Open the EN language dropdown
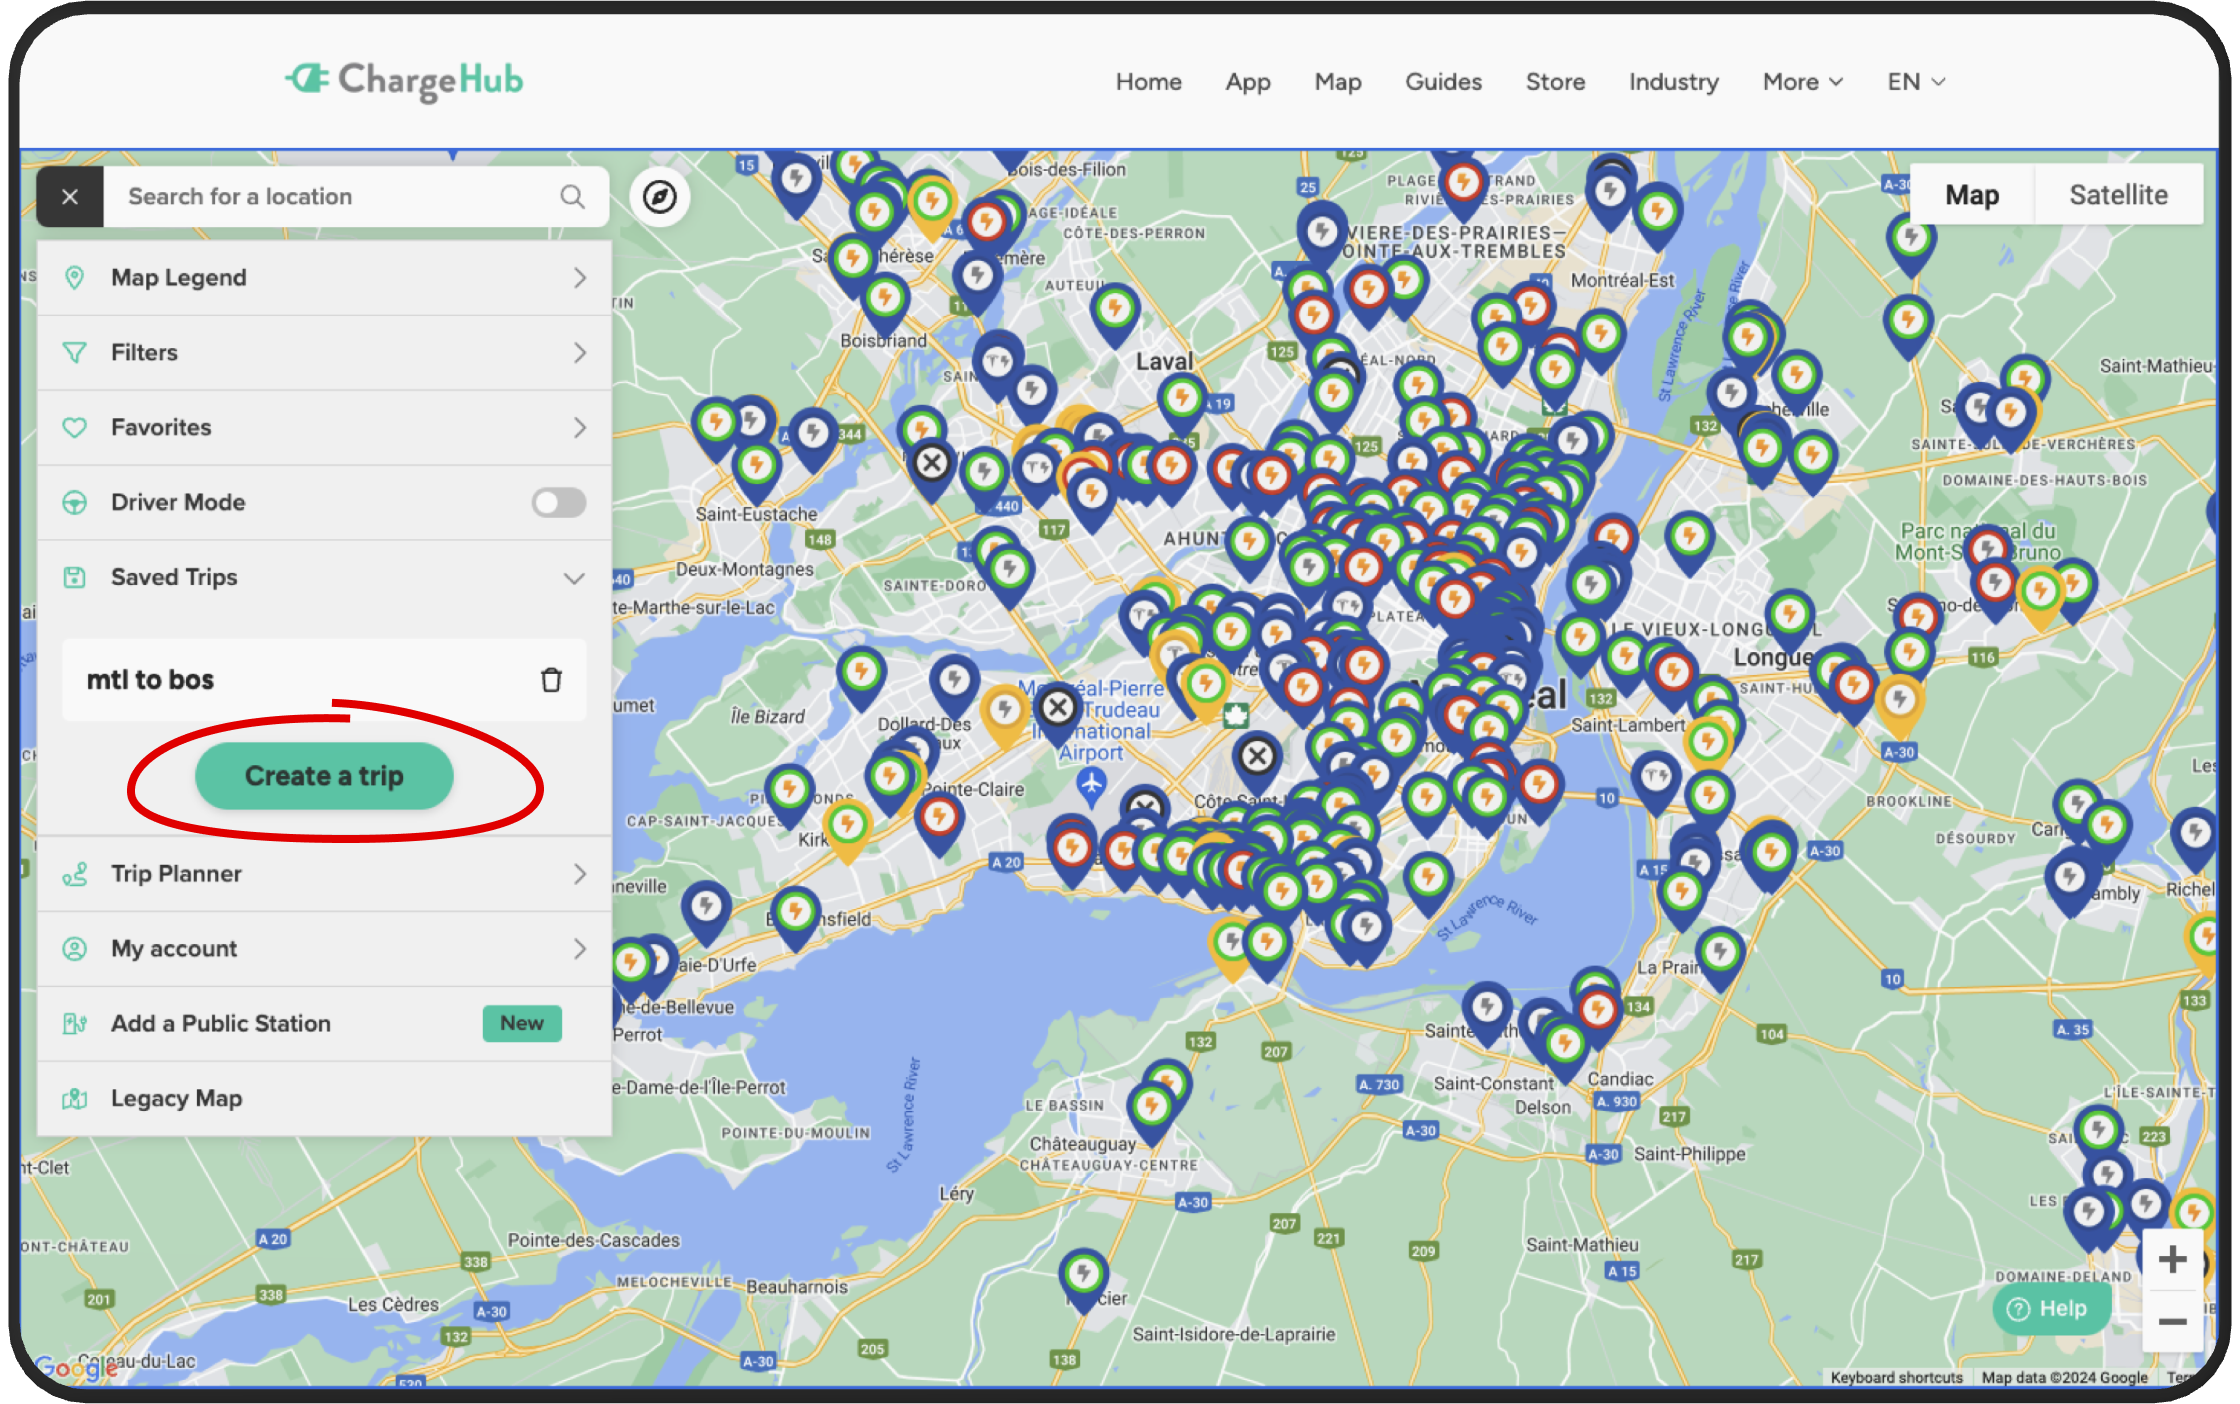Screen dimensions: 2240x1404 [1913, 82]
